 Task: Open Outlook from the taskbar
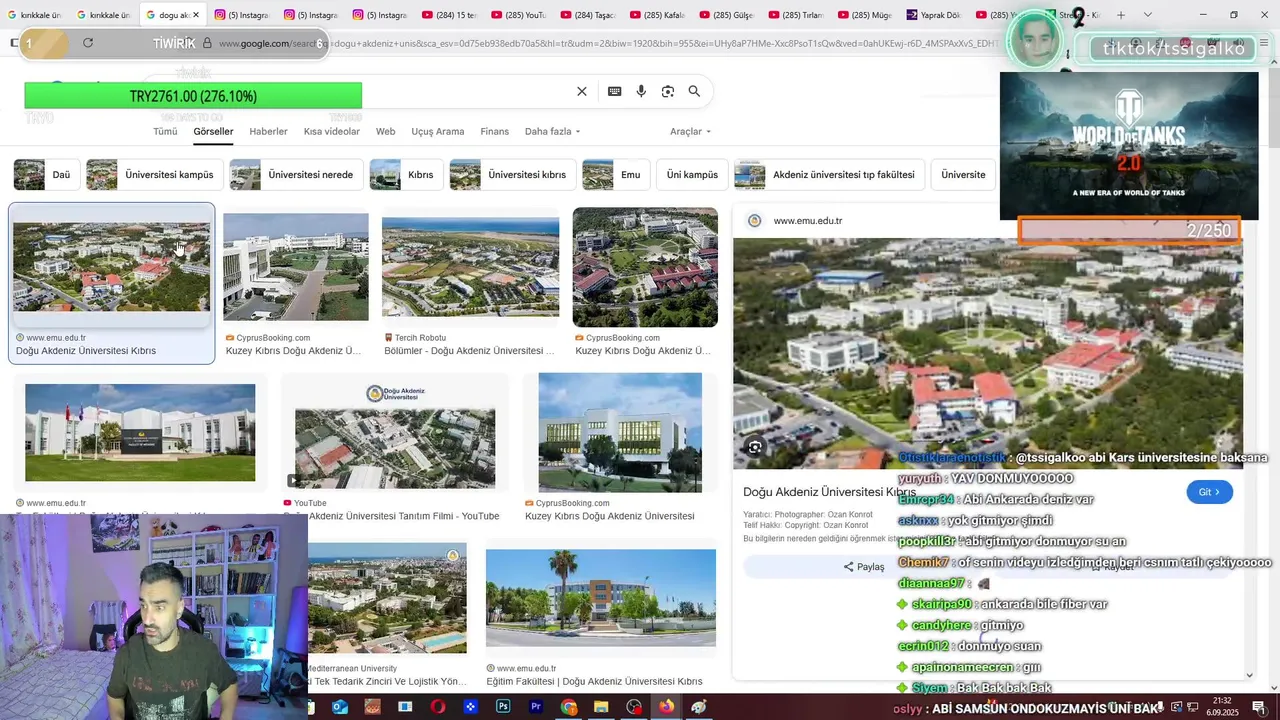[x=340, y=707]
